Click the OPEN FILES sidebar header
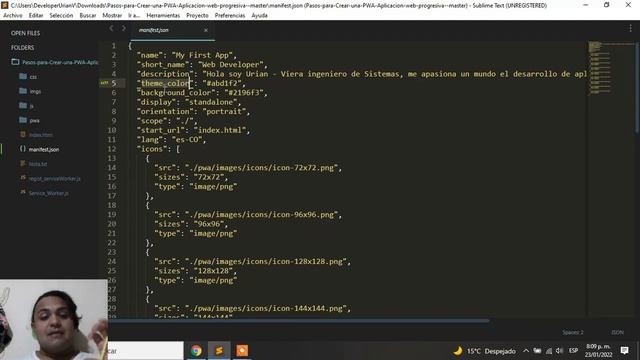The image size is (640, 360). (x=25, y=33)
